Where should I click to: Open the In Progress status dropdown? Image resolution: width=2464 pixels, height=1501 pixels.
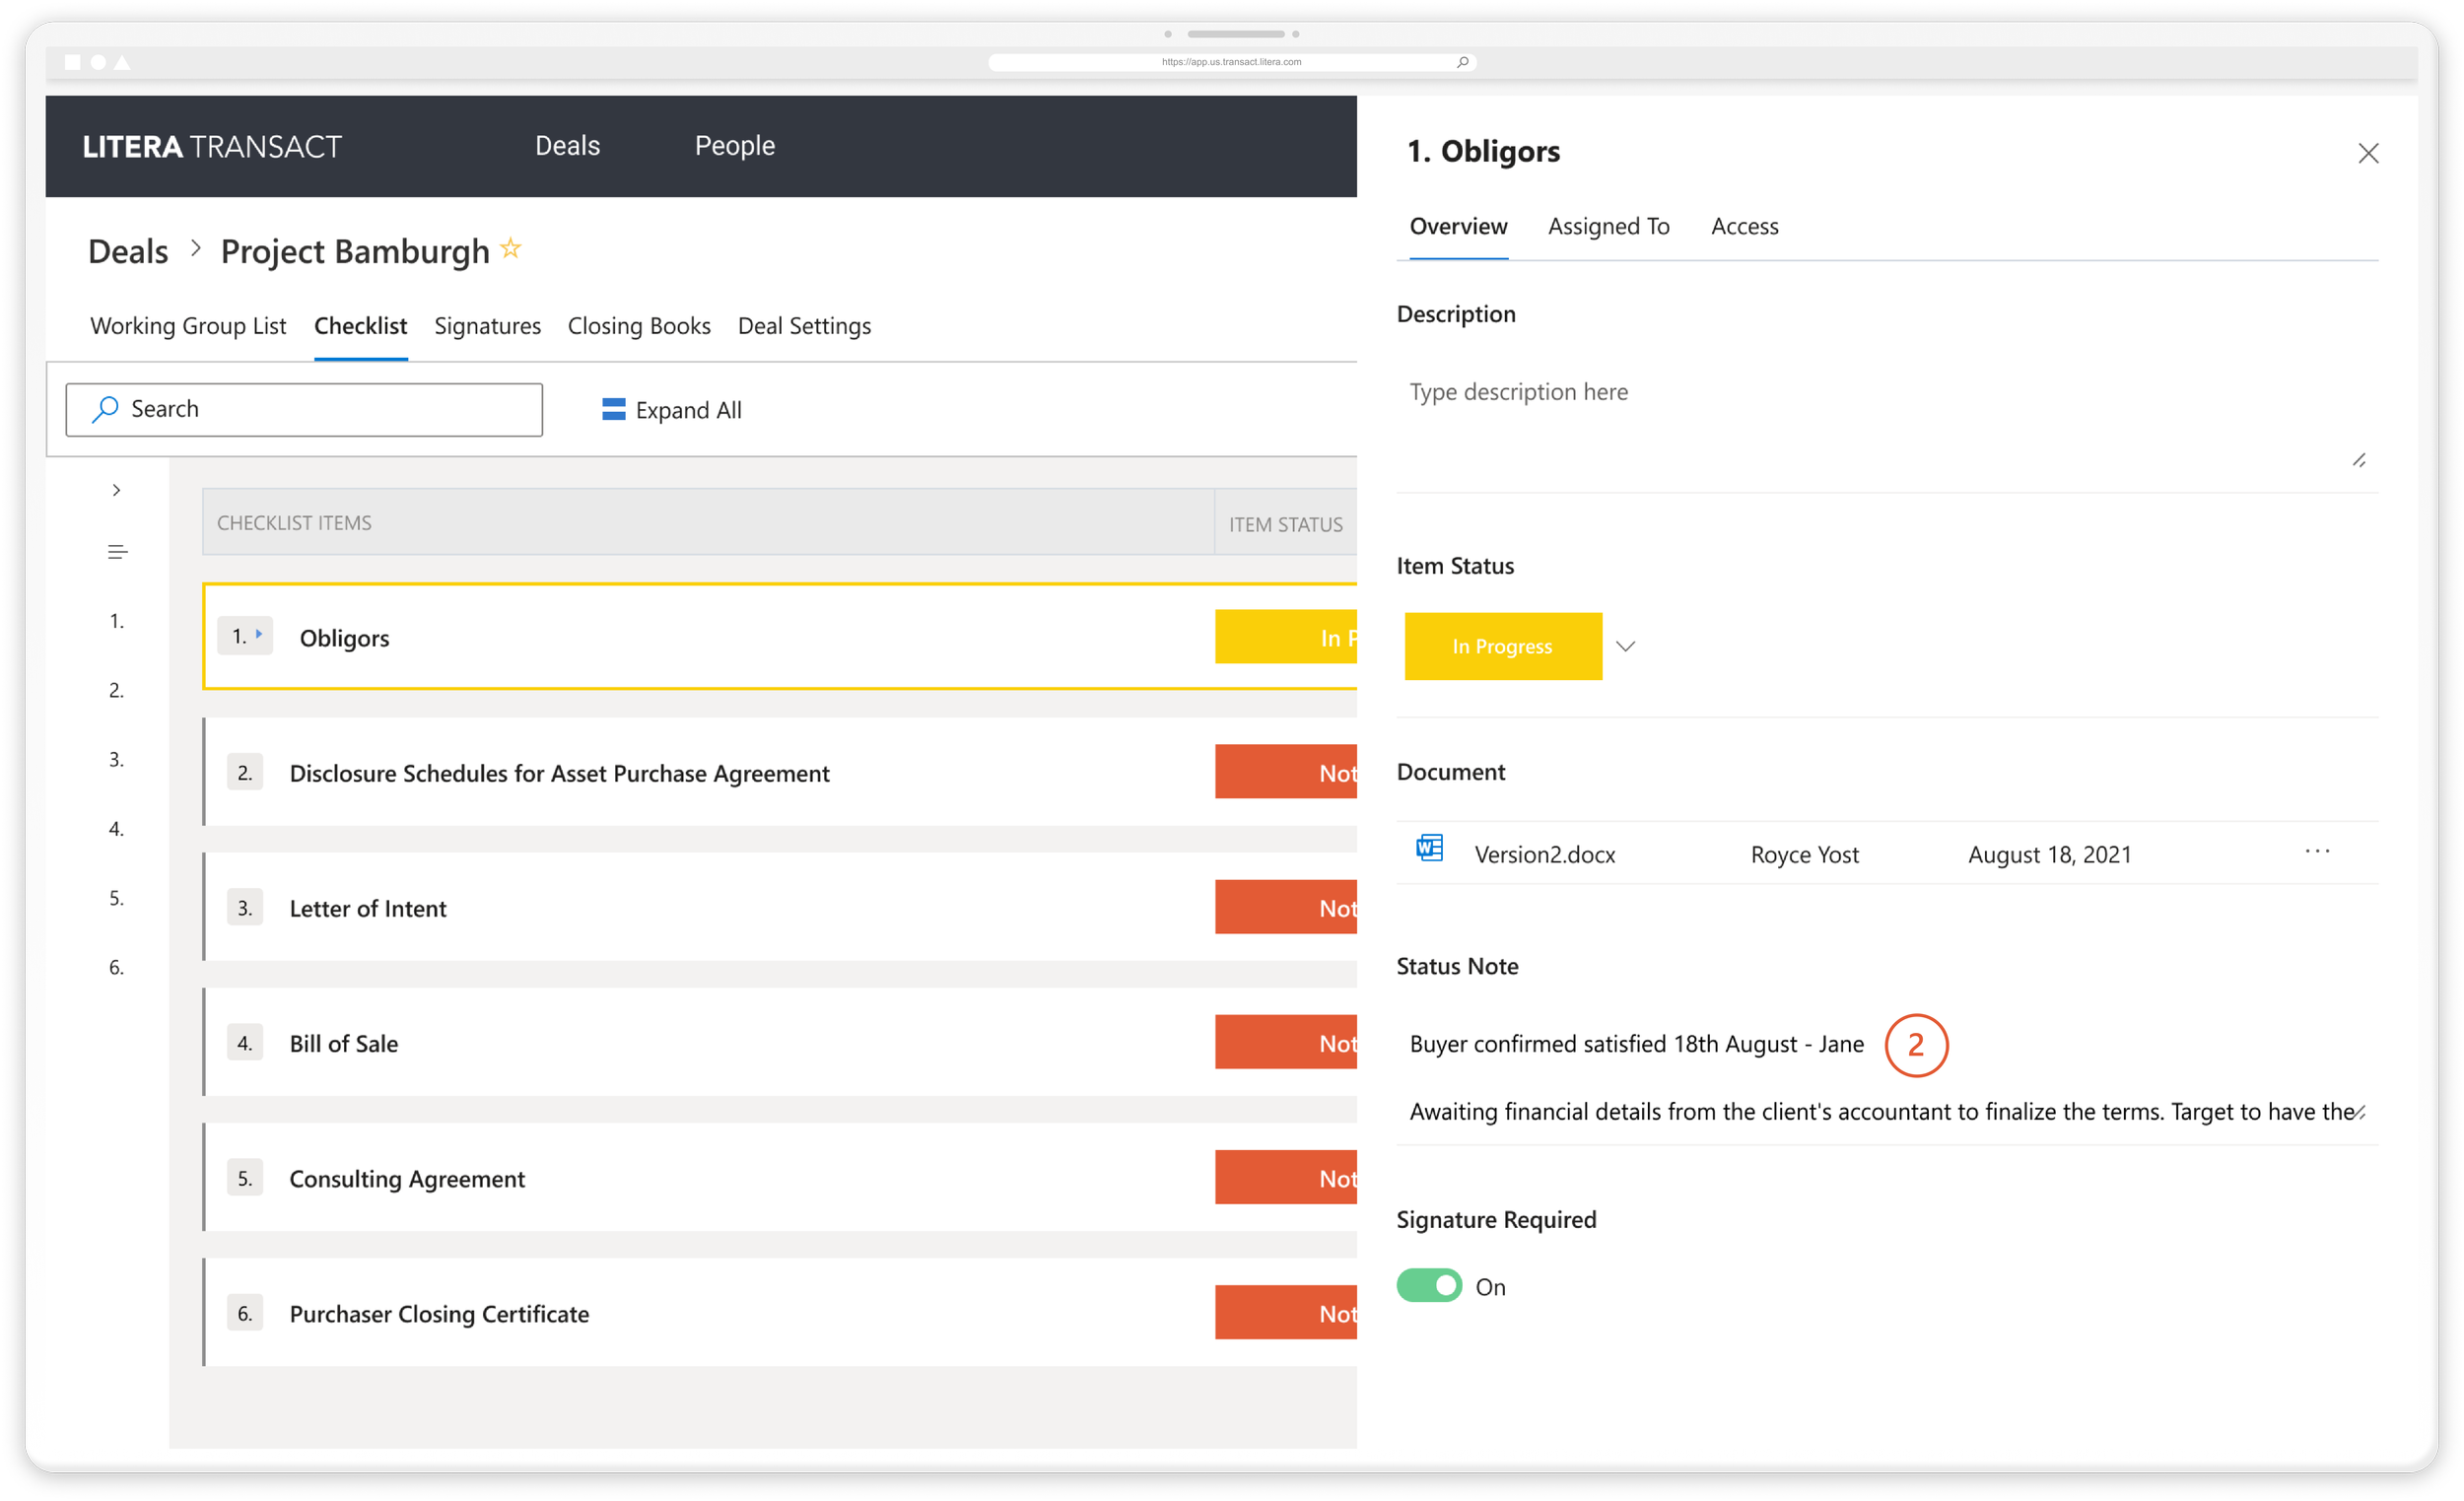click(1626, 646)
